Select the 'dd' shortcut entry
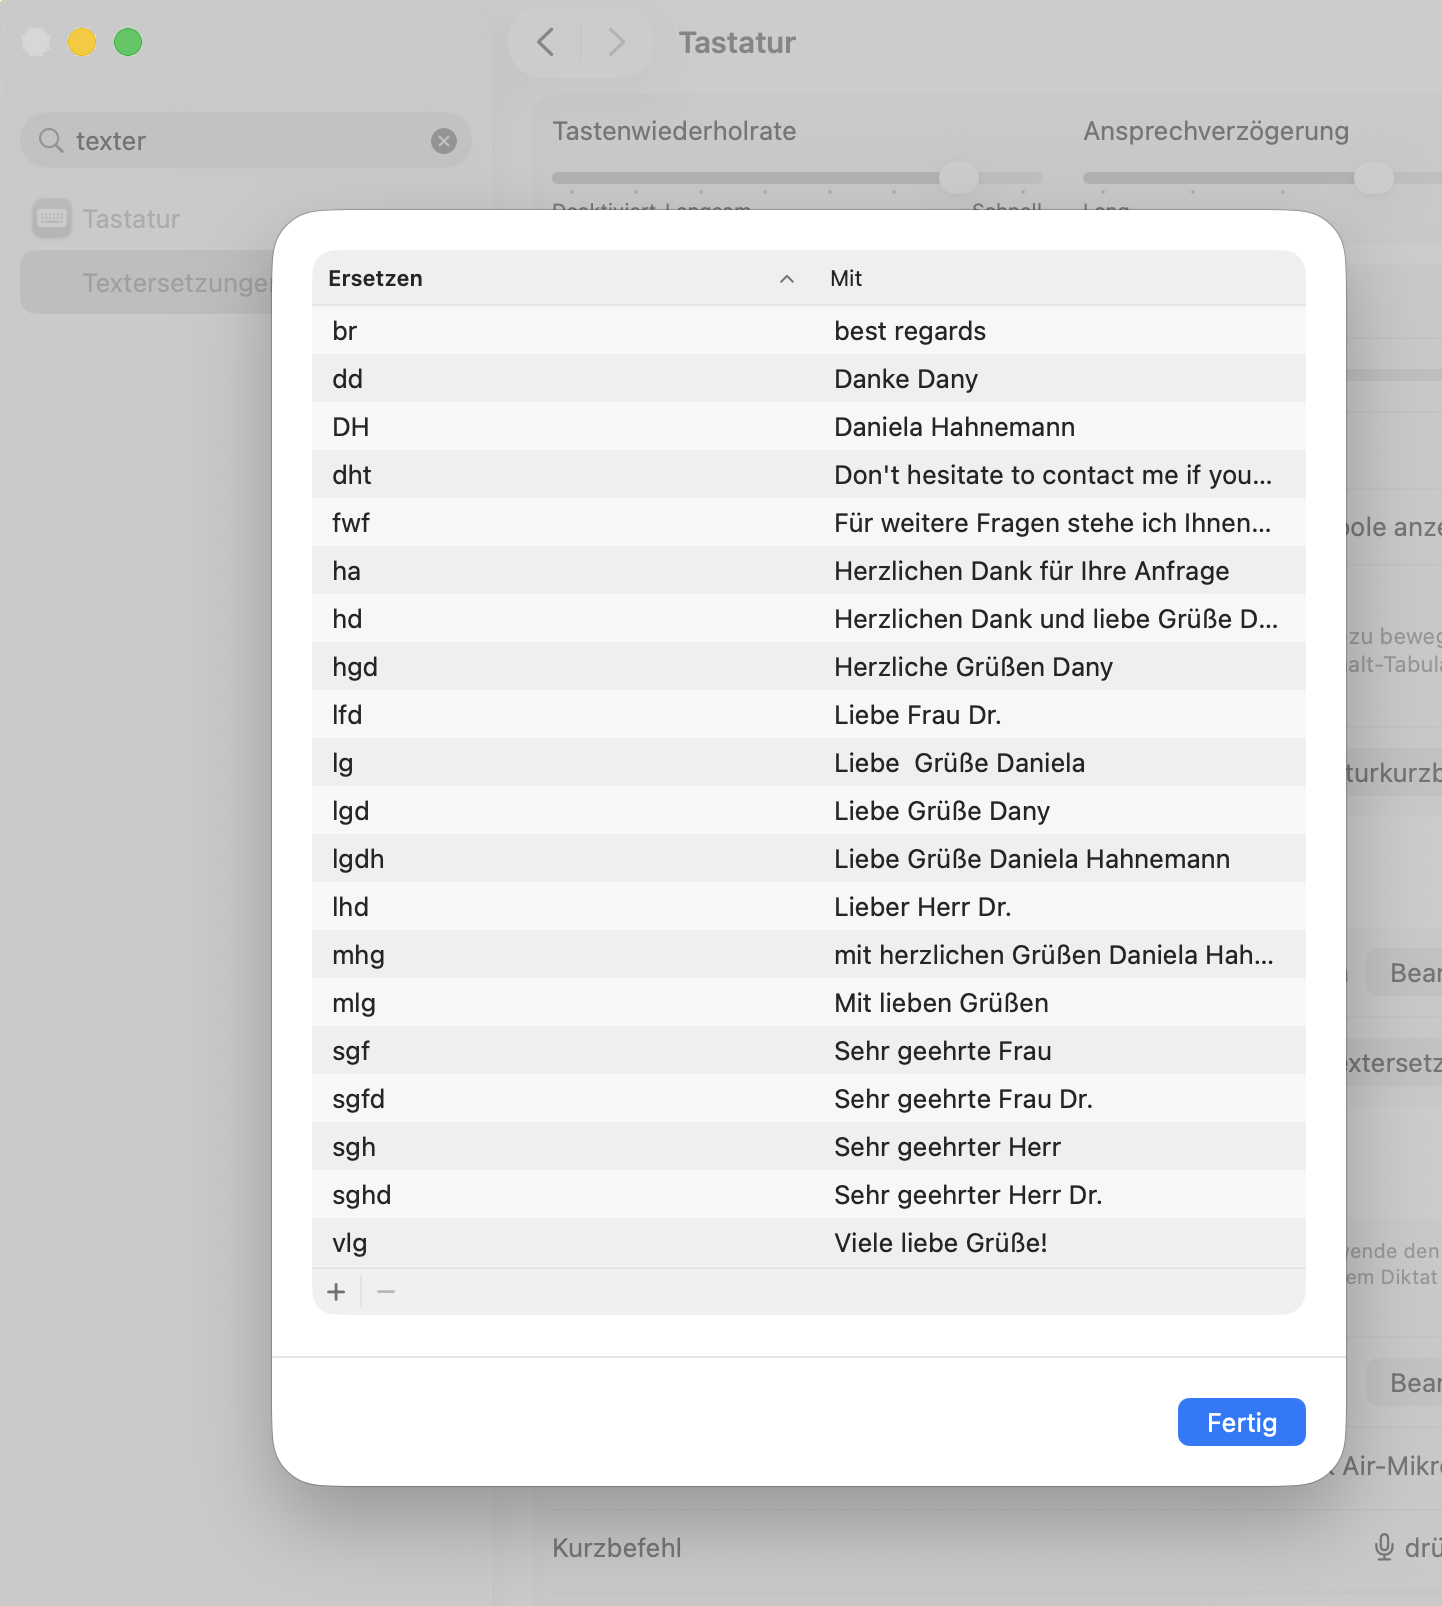 point(347,379)
